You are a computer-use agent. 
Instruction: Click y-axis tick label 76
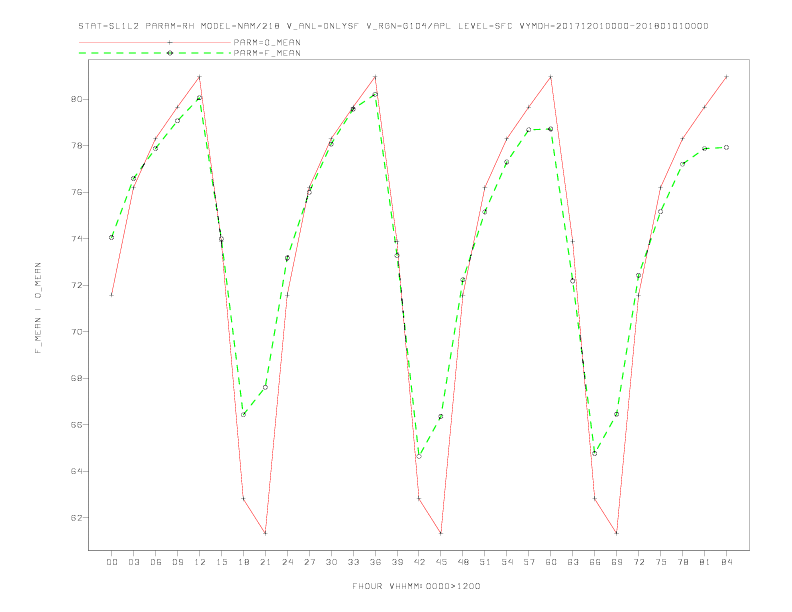(x=76, y=192)
